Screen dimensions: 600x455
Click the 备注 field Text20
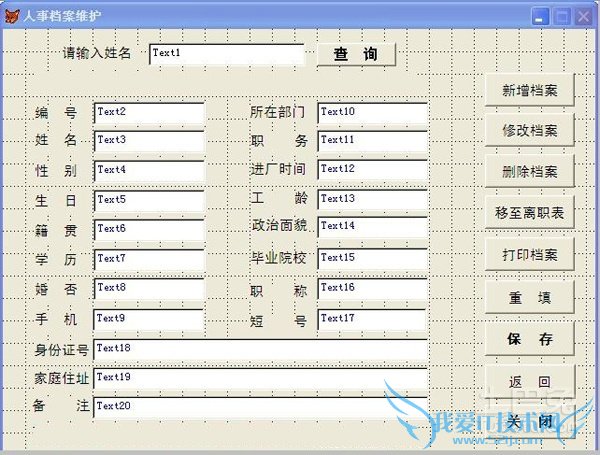pos(260,407)
